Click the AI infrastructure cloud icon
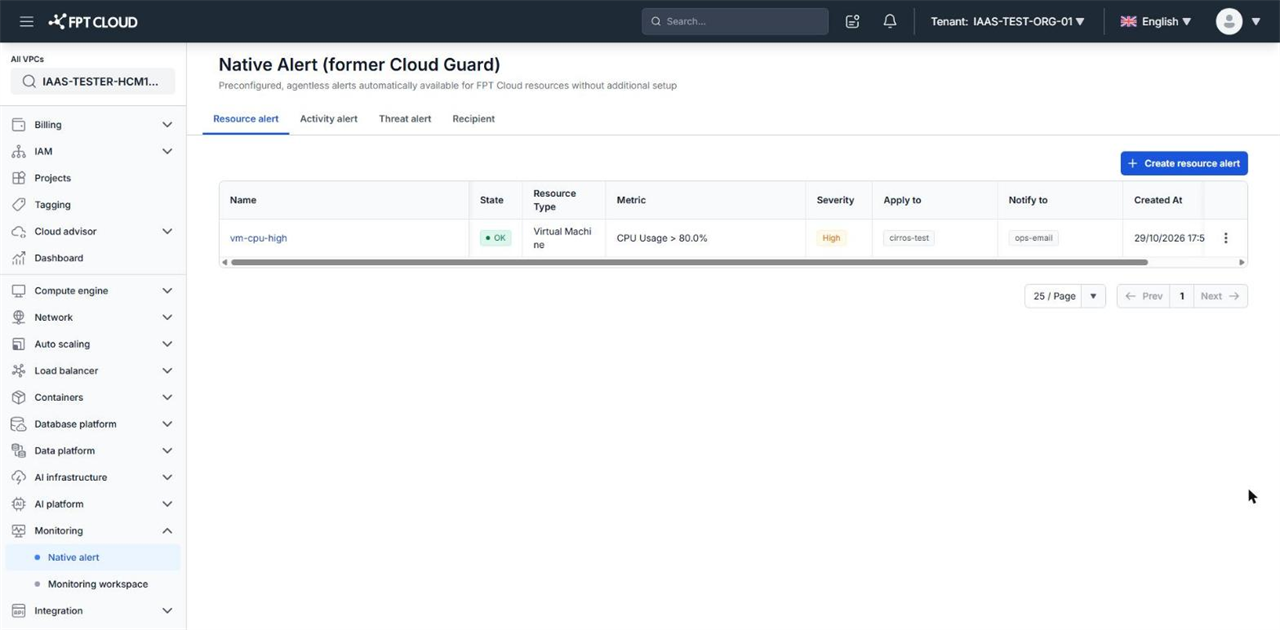This screenshot has height=630, width=1280. coord(18,477)
